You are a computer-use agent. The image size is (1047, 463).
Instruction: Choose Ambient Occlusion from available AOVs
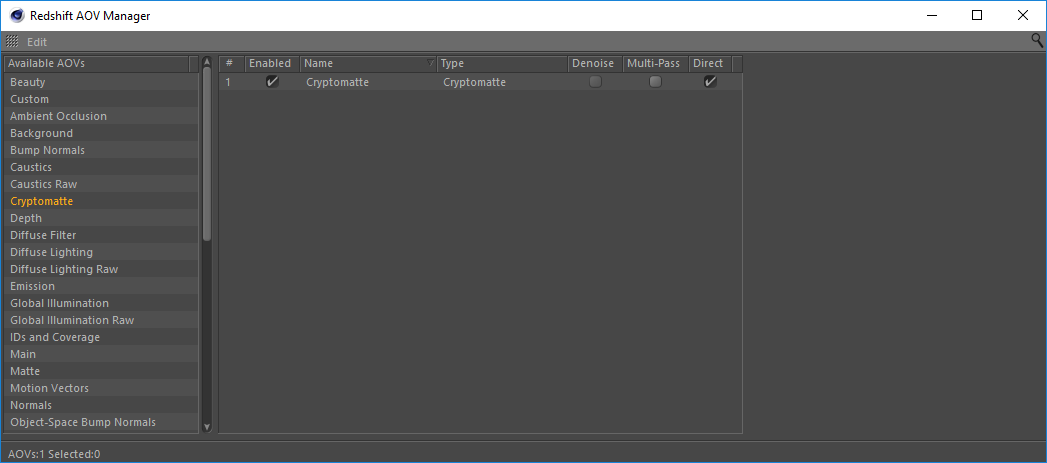coord(58,116)
